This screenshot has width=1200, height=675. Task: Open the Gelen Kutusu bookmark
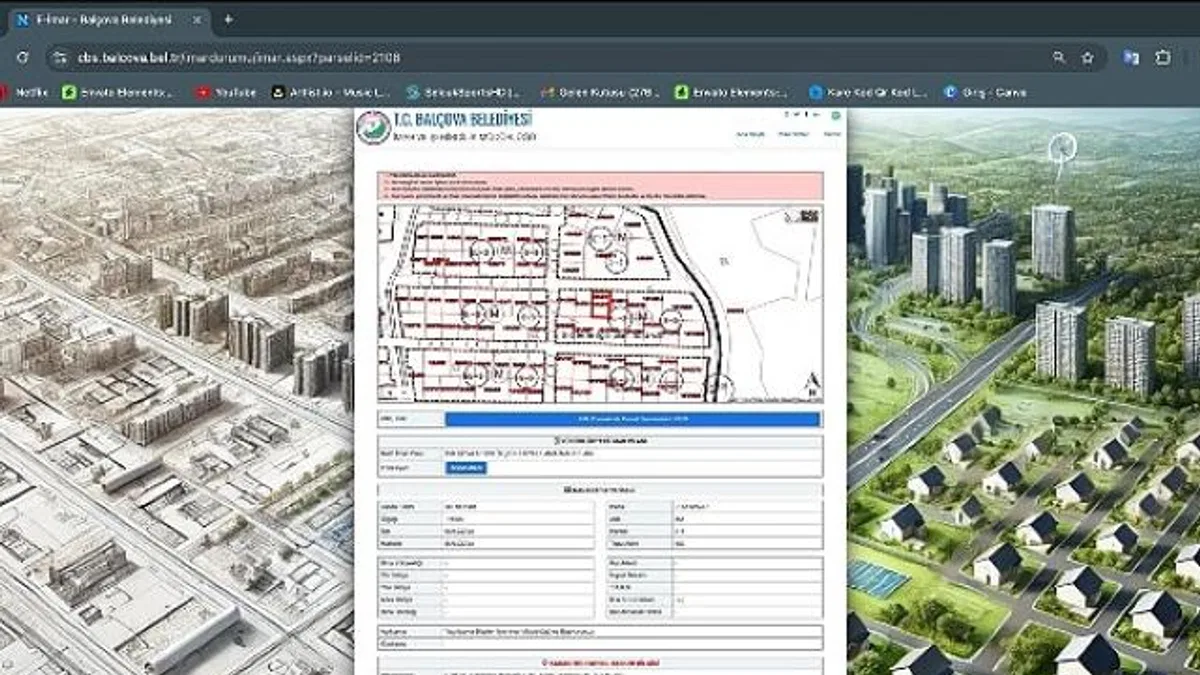coord(600,92)
